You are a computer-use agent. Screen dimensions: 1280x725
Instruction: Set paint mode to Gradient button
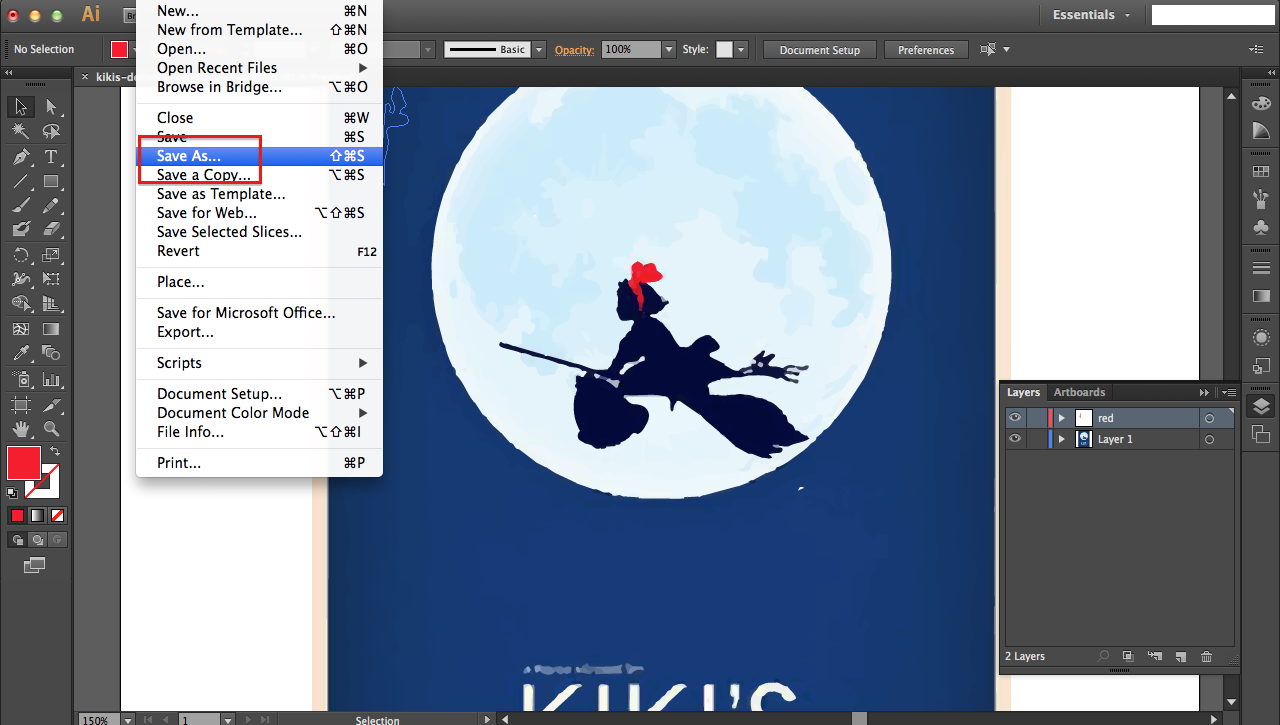pyautogui.click(x=37, y=515)
